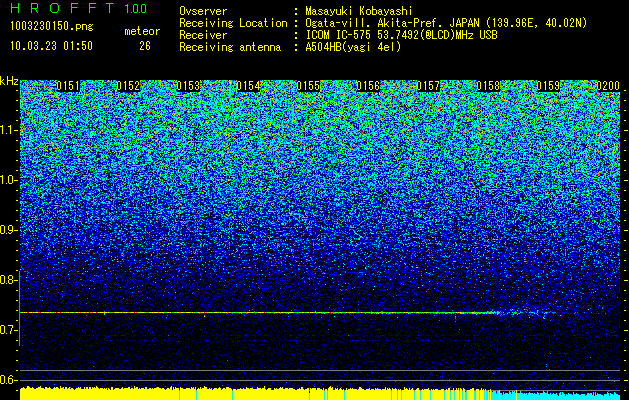Click the date stamp 10.03.23 01:50
The image size is (629, 400).
(x=51, y=46)
